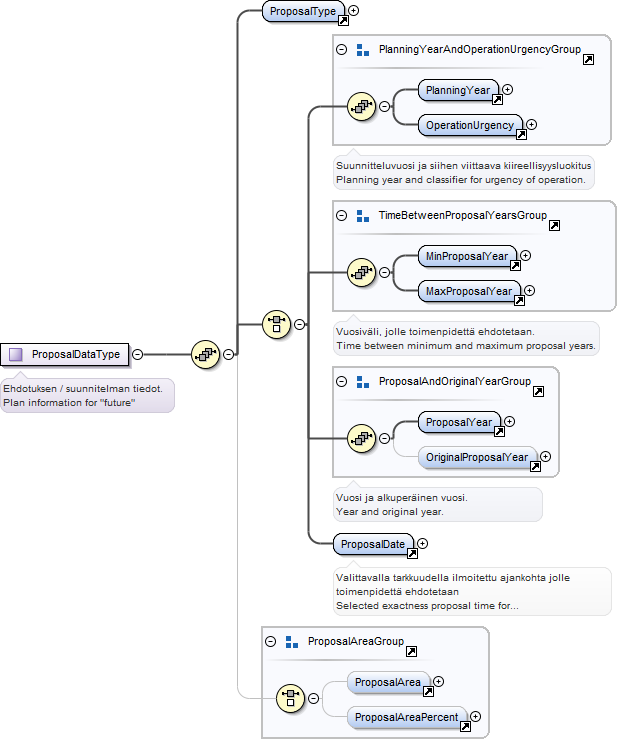Click the ProposalDataType complex type box
Viewport: 619px width, 740px height.
(x=65, y=354)
